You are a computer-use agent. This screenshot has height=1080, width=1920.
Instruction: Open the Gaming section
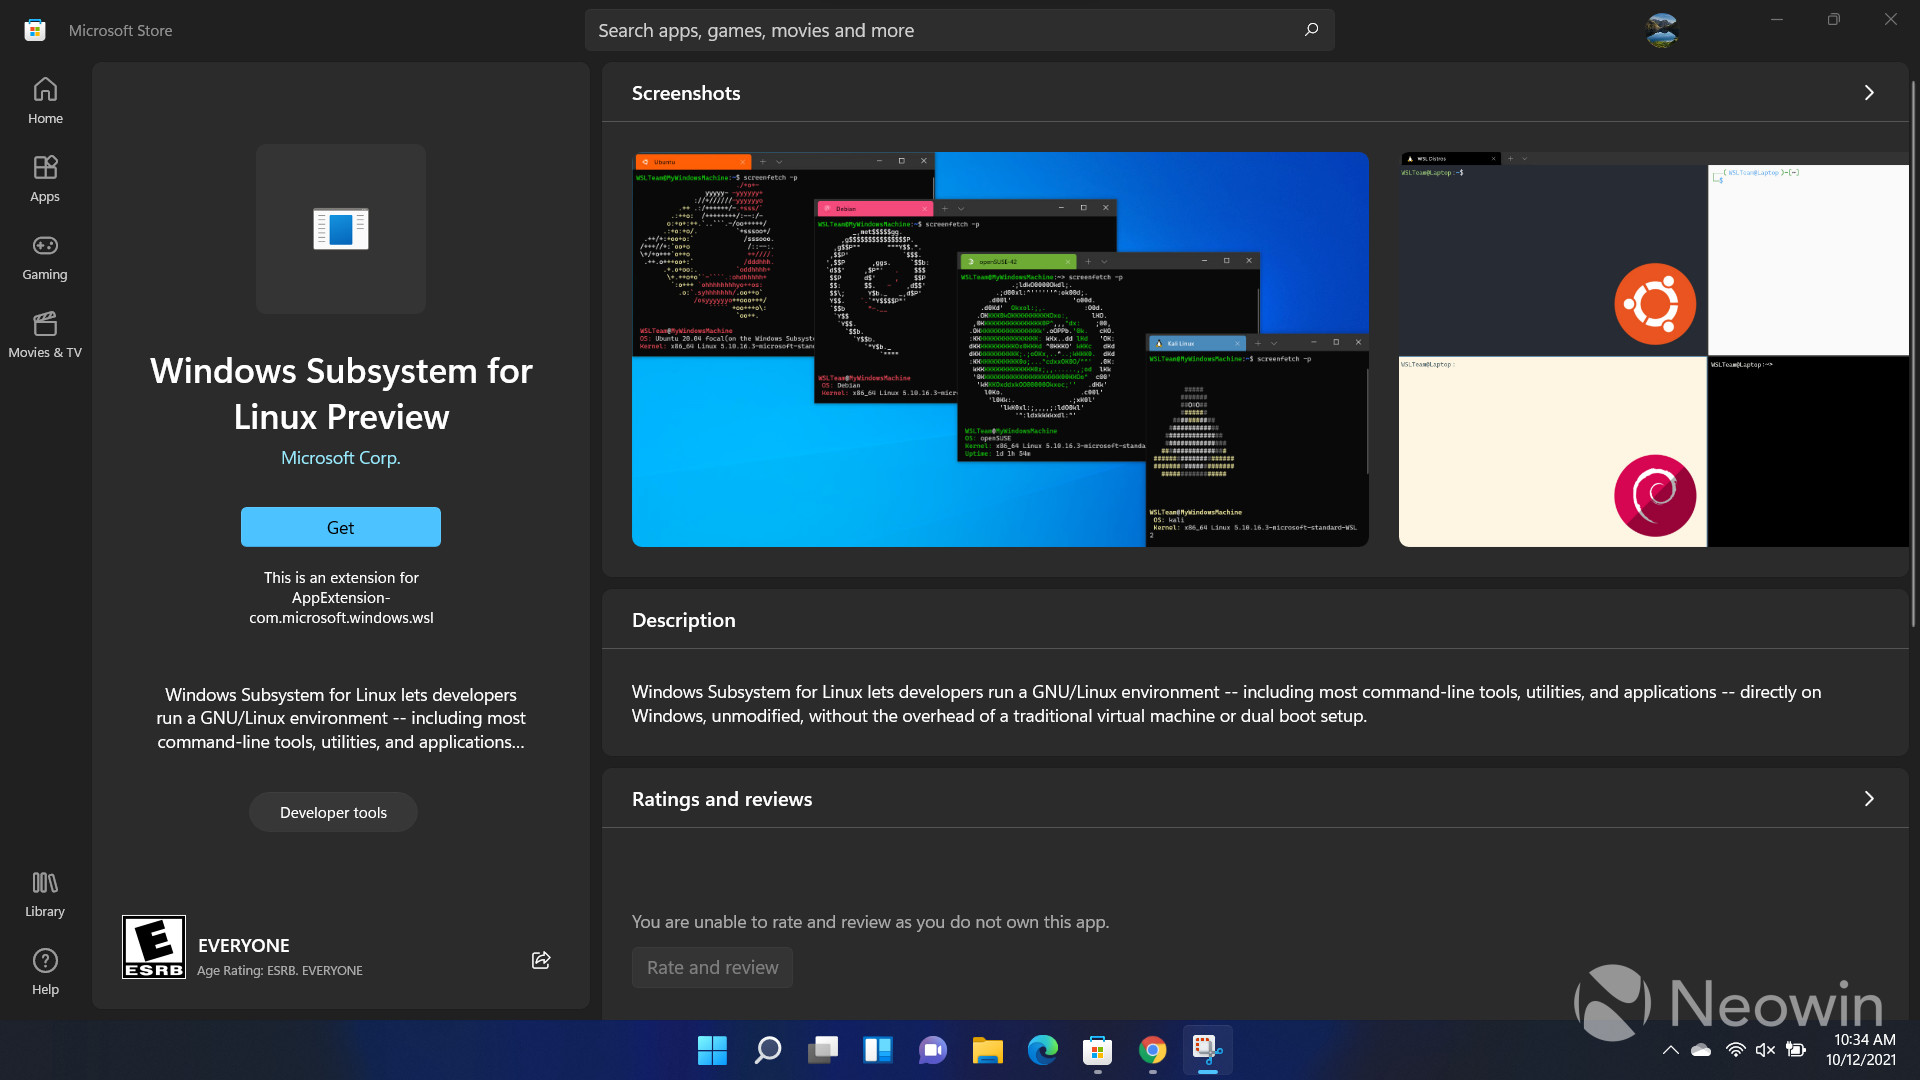[44, 256]
